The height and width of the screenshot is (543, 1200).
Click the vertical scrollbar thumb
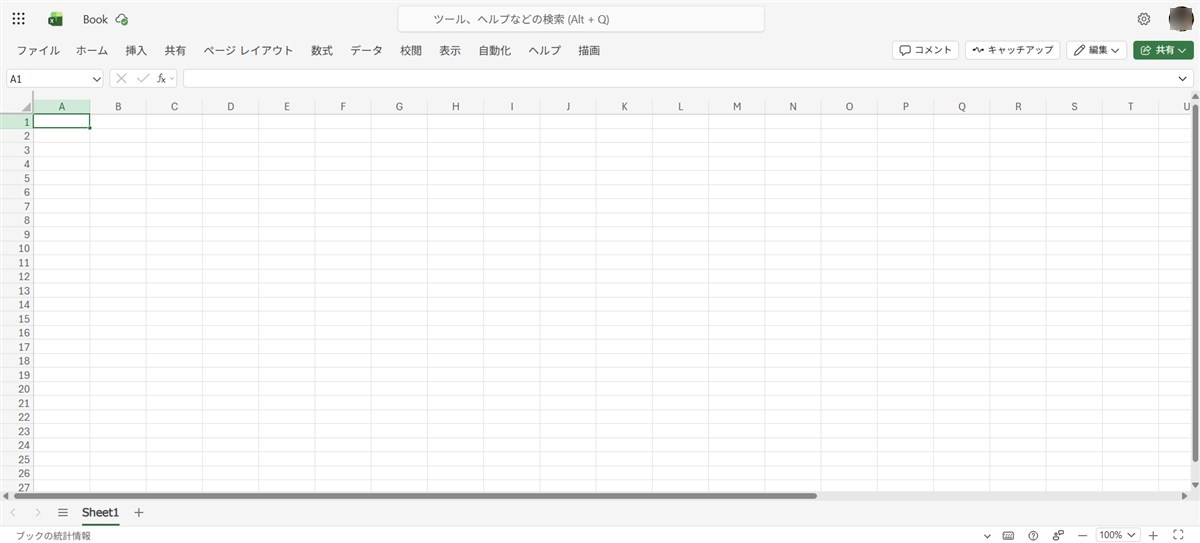[1194, 283]
